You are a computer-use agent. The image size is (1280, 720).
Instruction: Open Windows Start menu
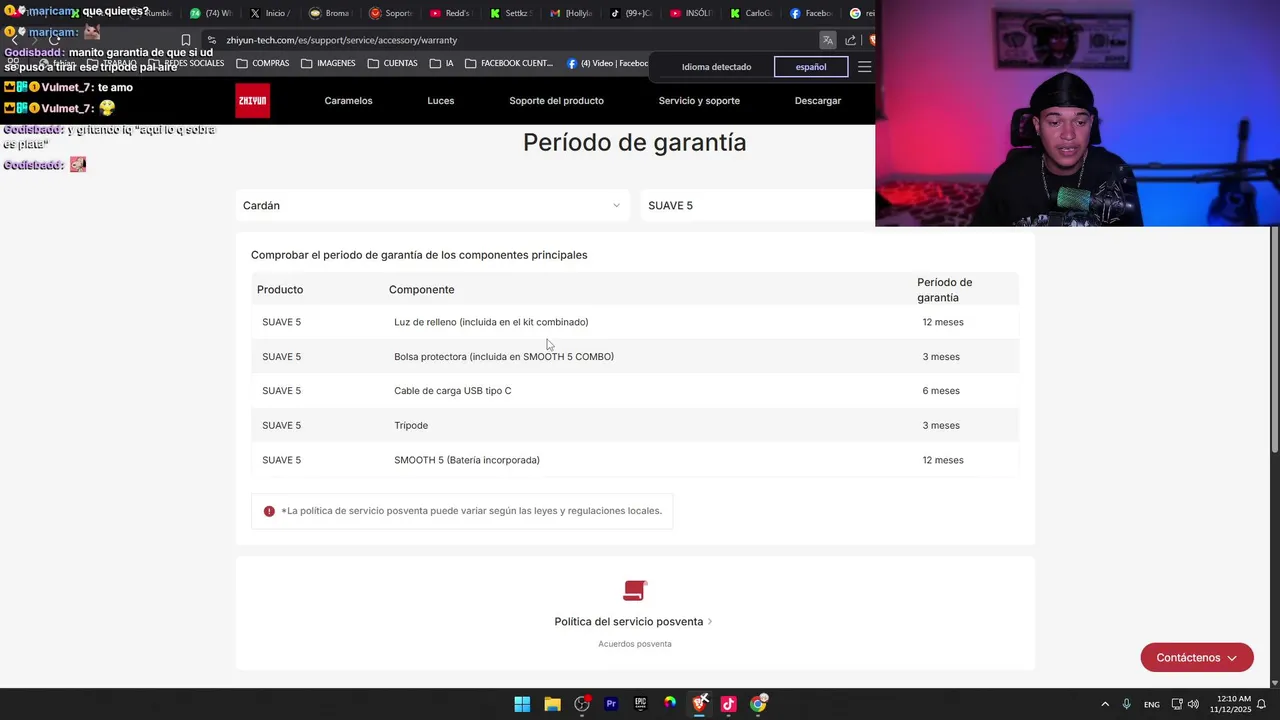click(522, 704)
